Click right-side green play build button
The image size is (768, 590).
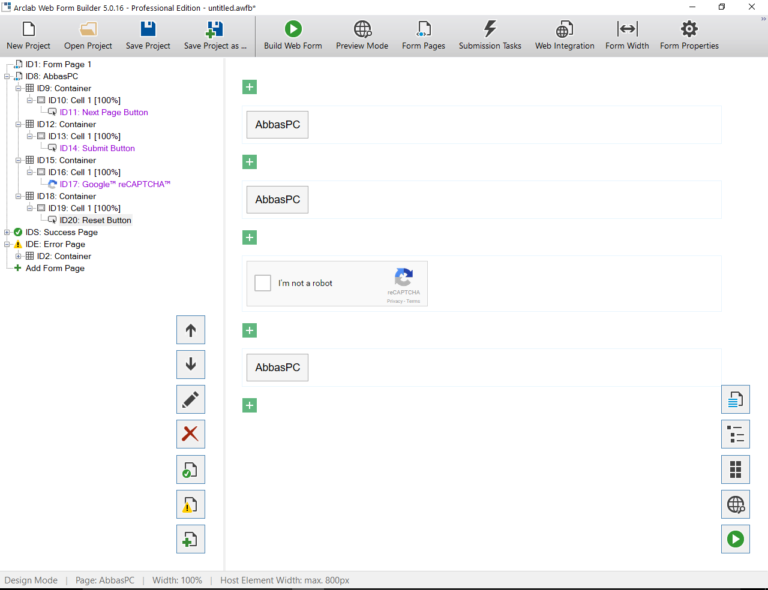pyautogui.click(x=735, y=539)
